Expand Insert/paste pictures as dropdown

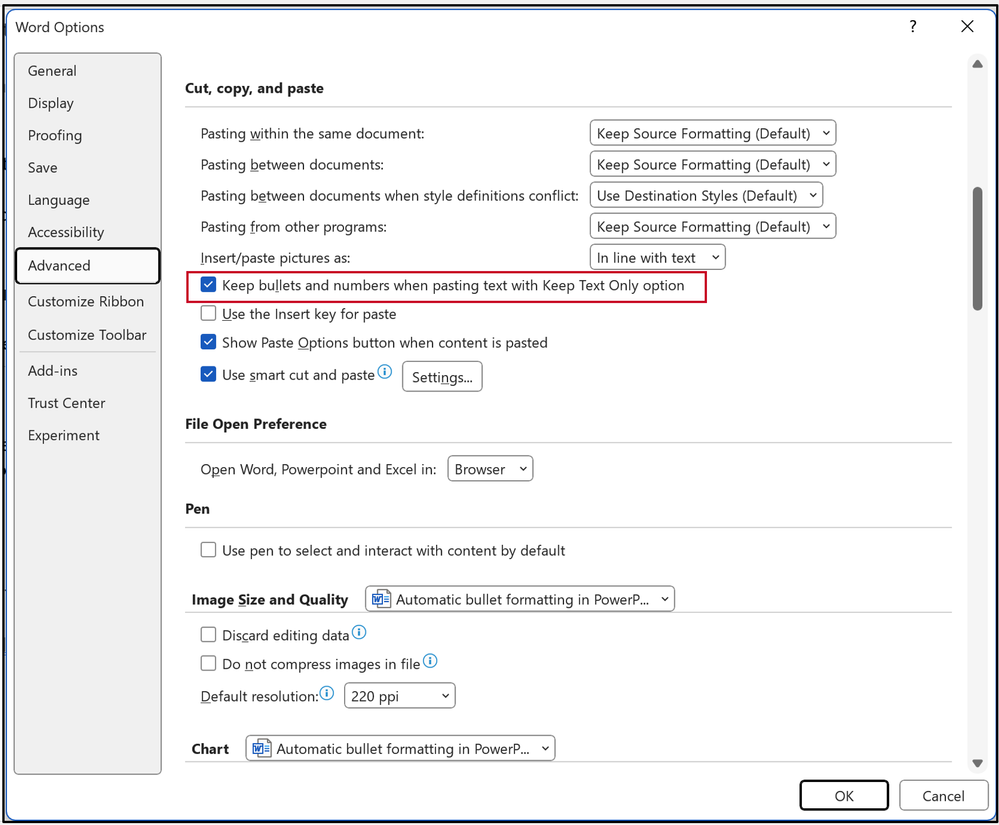[657, 257]
